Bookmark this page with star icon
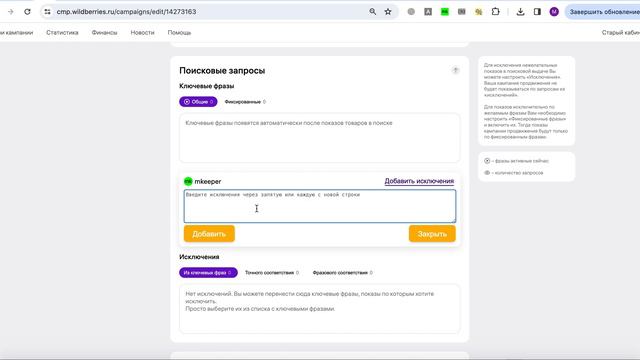 (x=388, y=12)
